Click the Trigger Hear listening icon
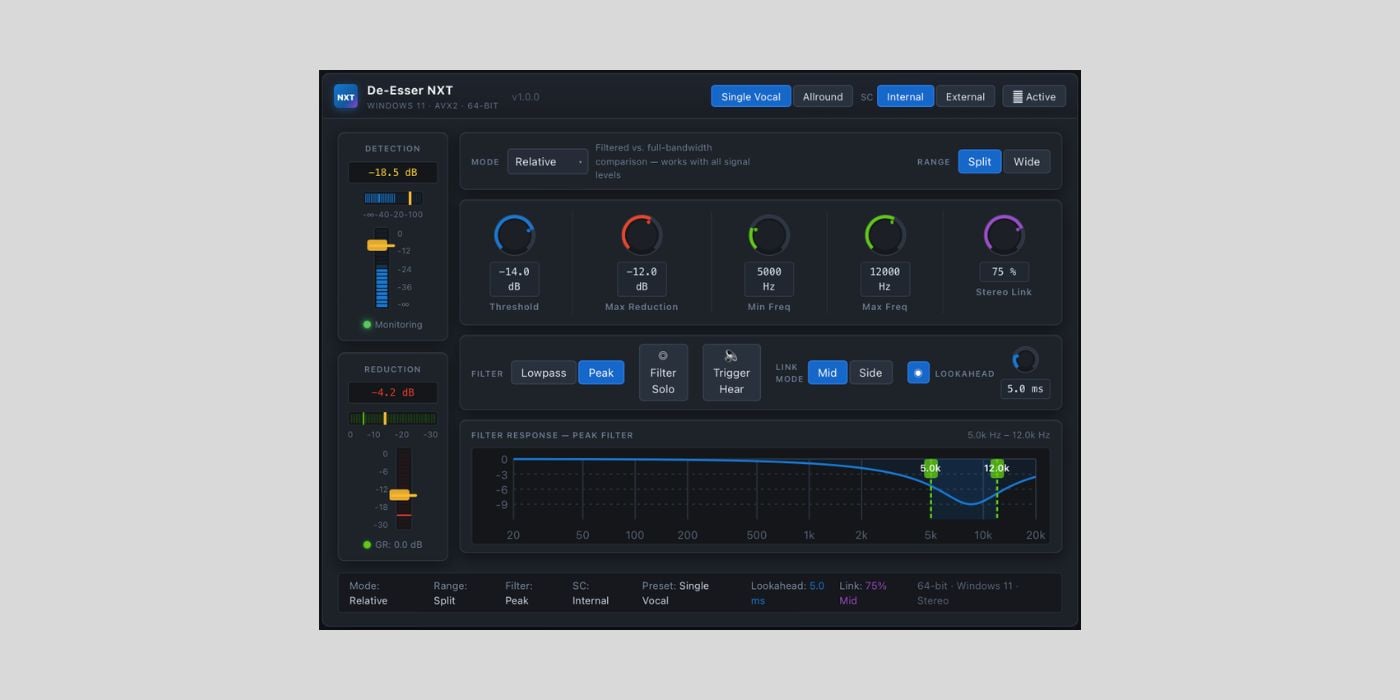Viewport: 1400px width, 700px height. click(x=731, y=353)
